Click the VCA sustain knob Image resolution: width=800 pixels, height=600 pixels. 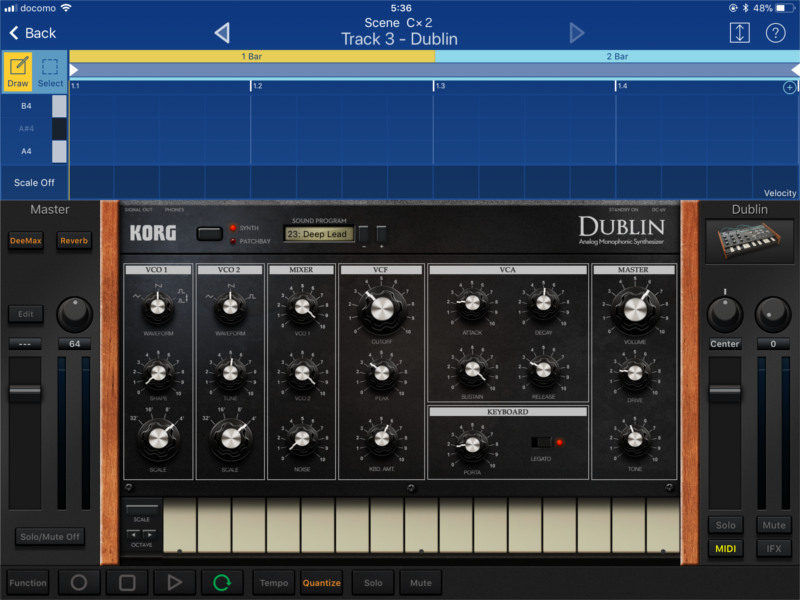472,368
